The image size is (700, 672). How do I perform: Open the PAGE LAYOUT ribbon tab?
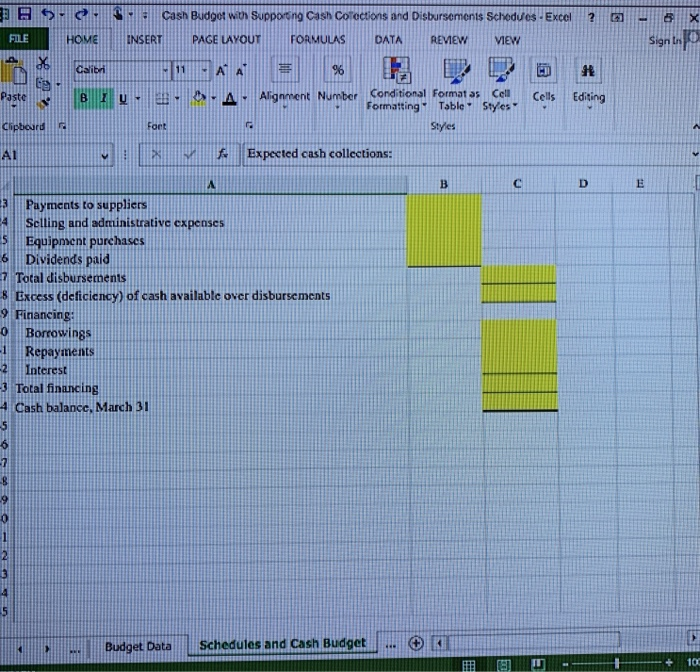point(226,40)
